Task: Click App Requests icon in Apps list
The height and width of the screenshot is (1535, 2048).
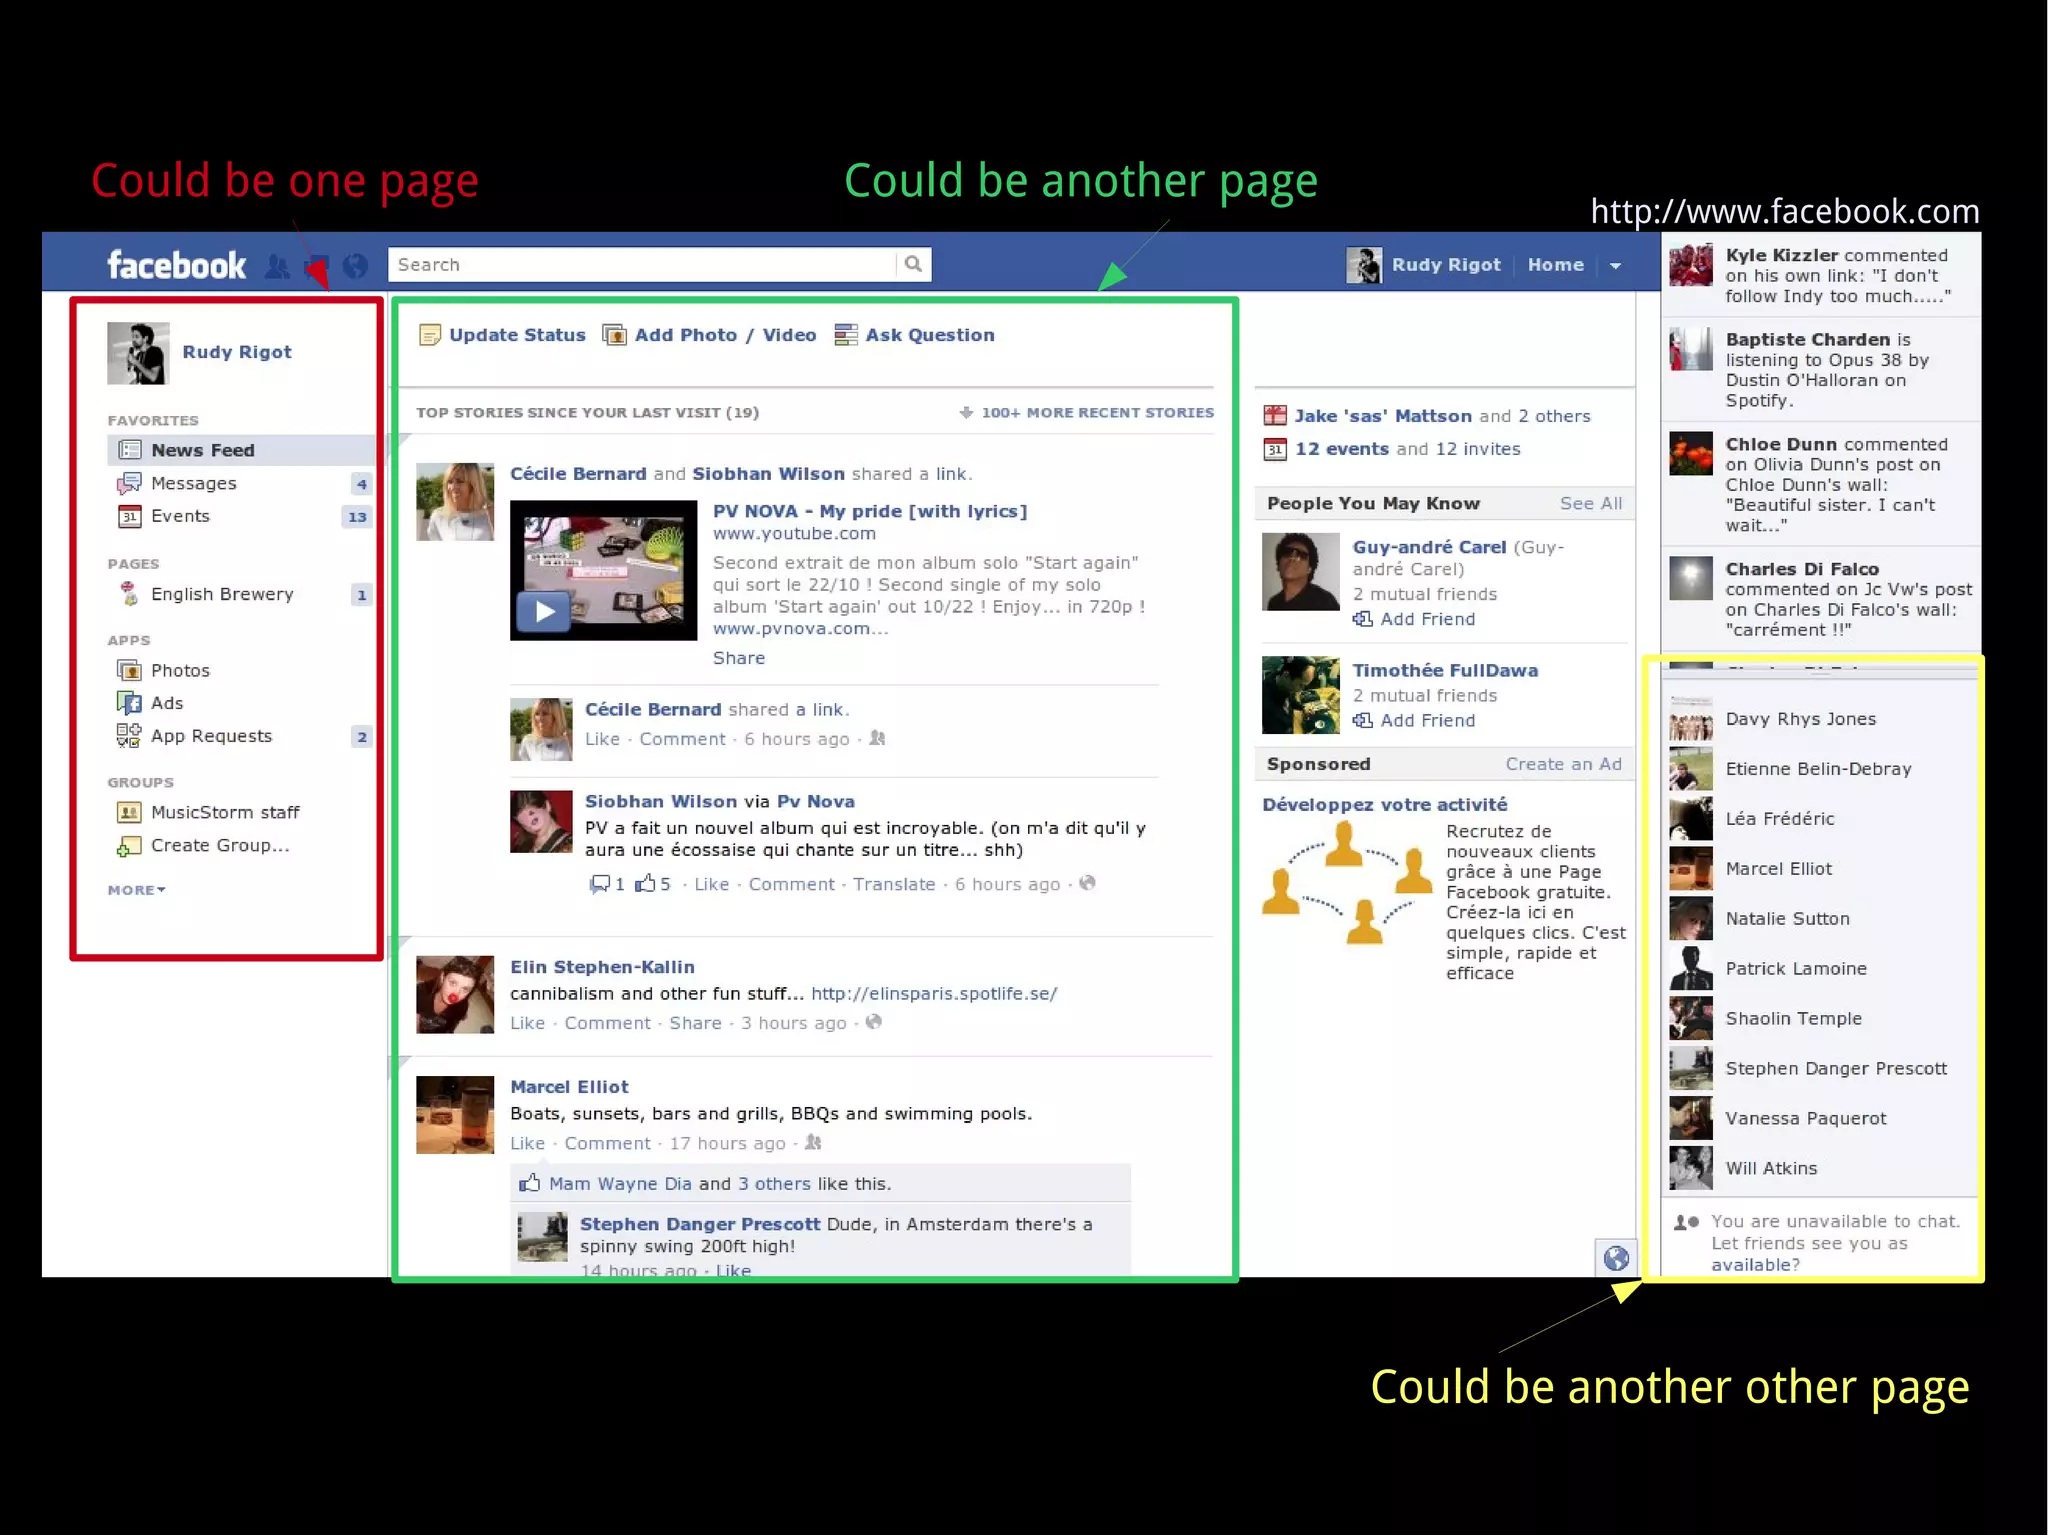Action: tap(129, 736)
